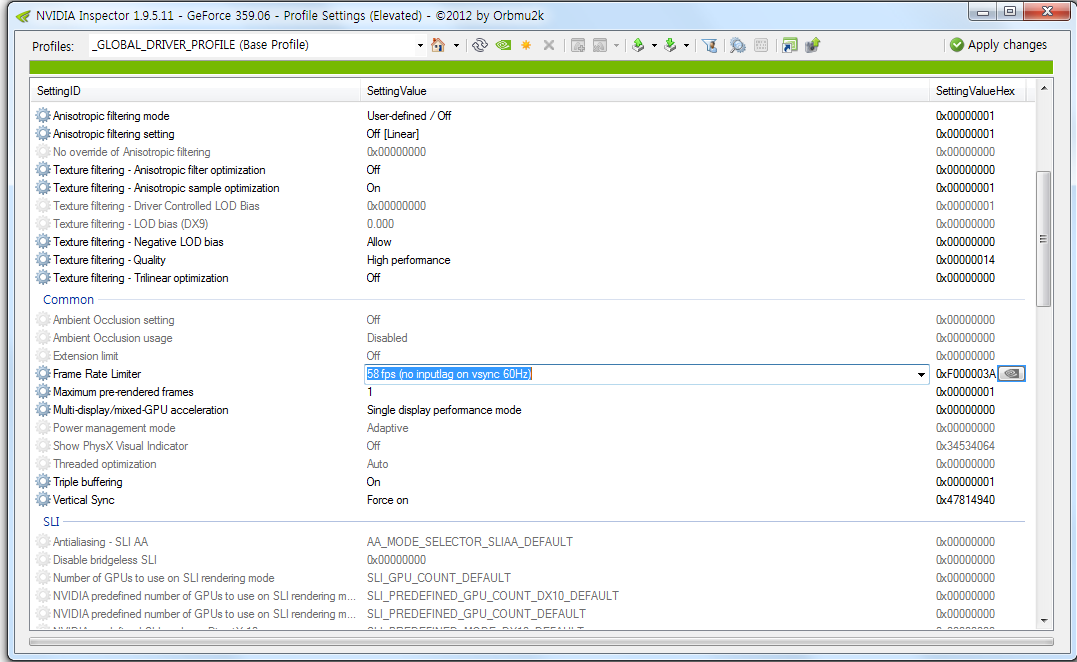Click the add application to profile icon

(x=578, y=45)
